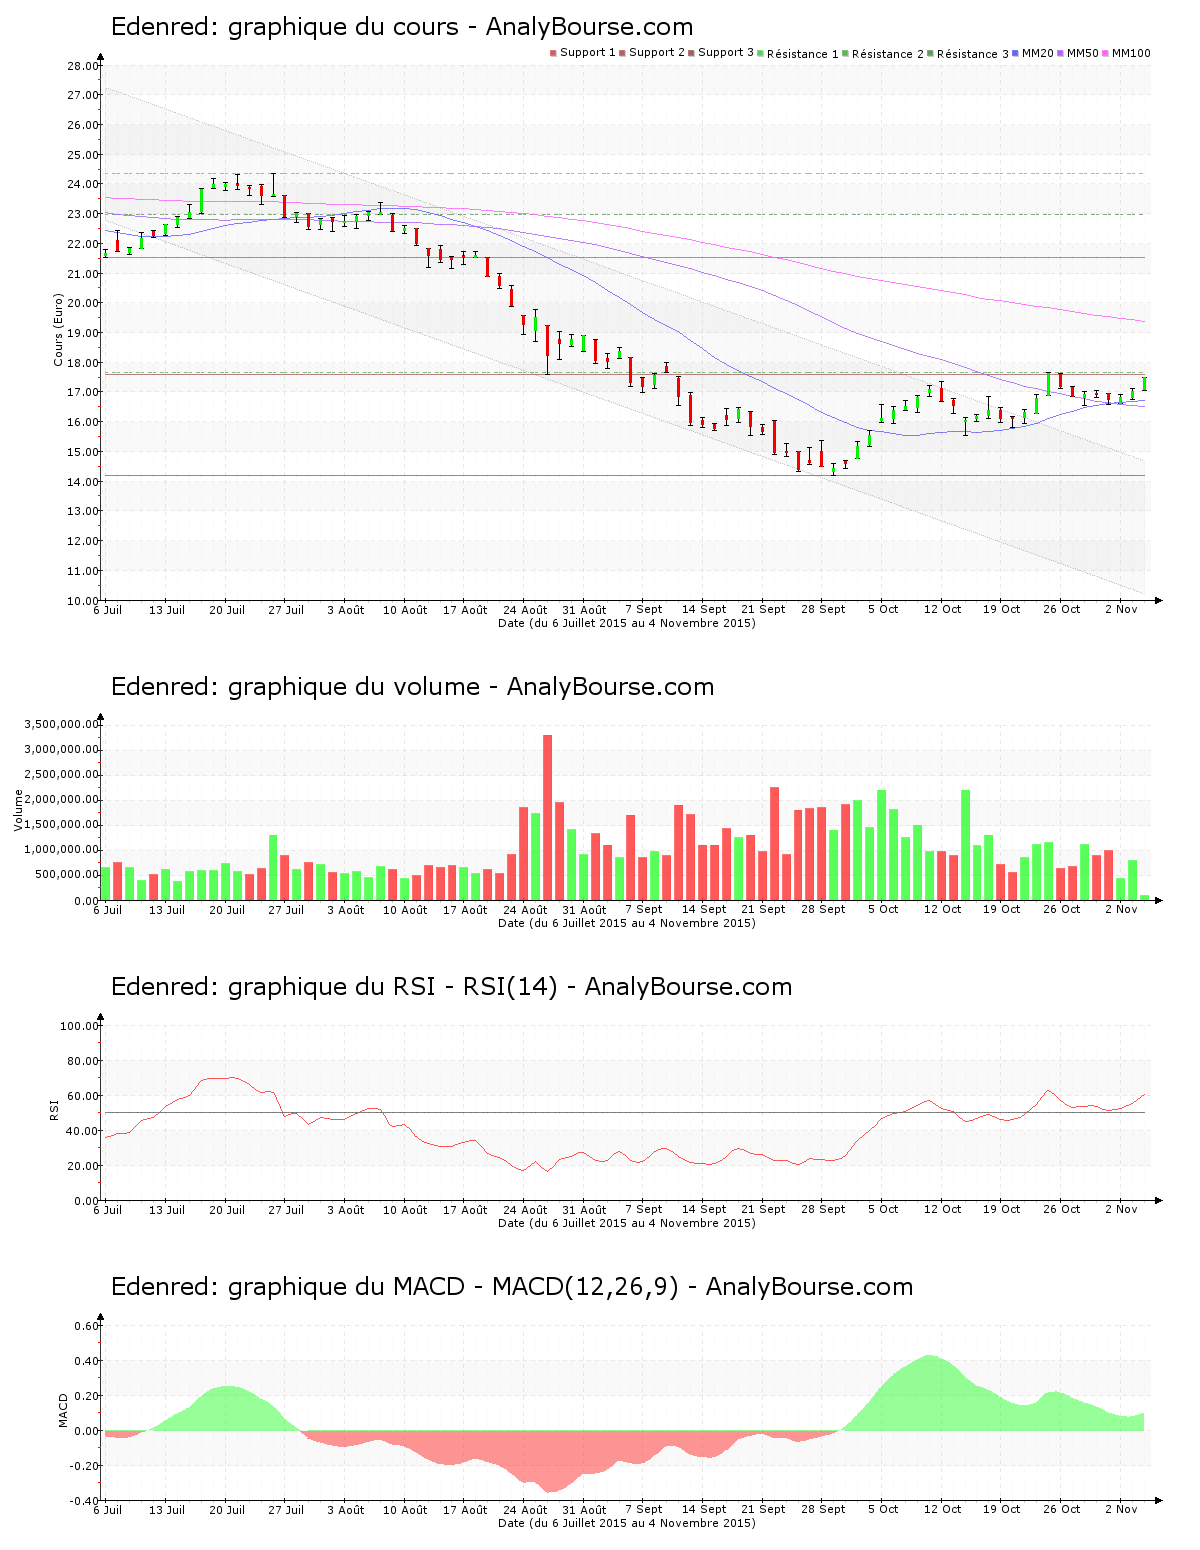Click the -0.40 value on the MACD axis
The height and width of the screenshot is (1550, 1200).
85,1501
